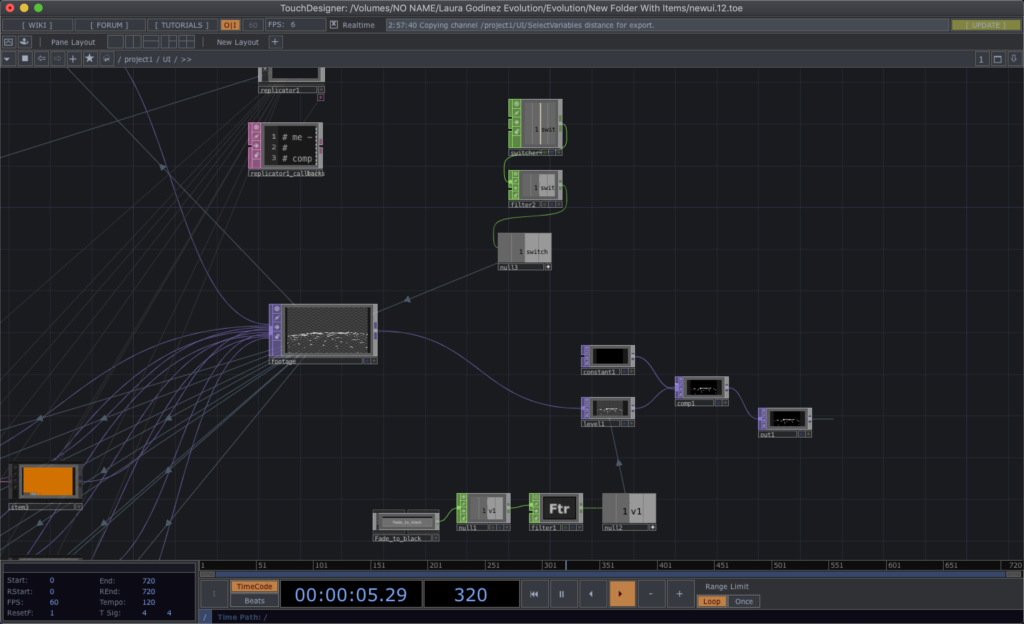Select the switcher CHOP node
The width and height of the screenshot is (1024, 624).
tap(536, 125)
